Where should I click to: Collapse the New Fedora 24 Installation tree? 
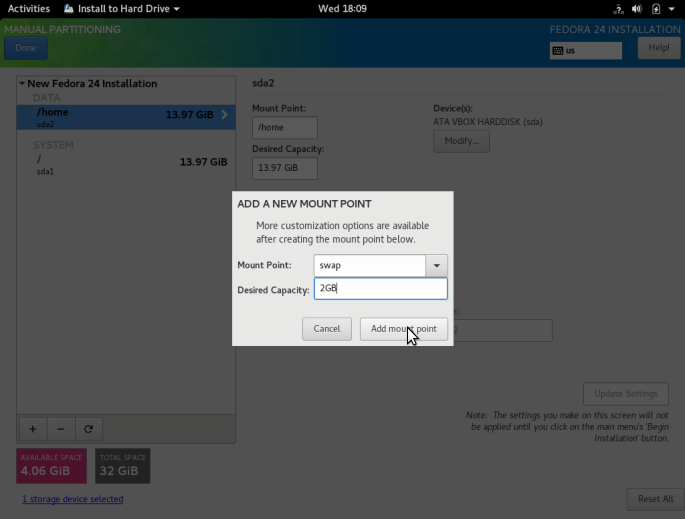point(22,83)
